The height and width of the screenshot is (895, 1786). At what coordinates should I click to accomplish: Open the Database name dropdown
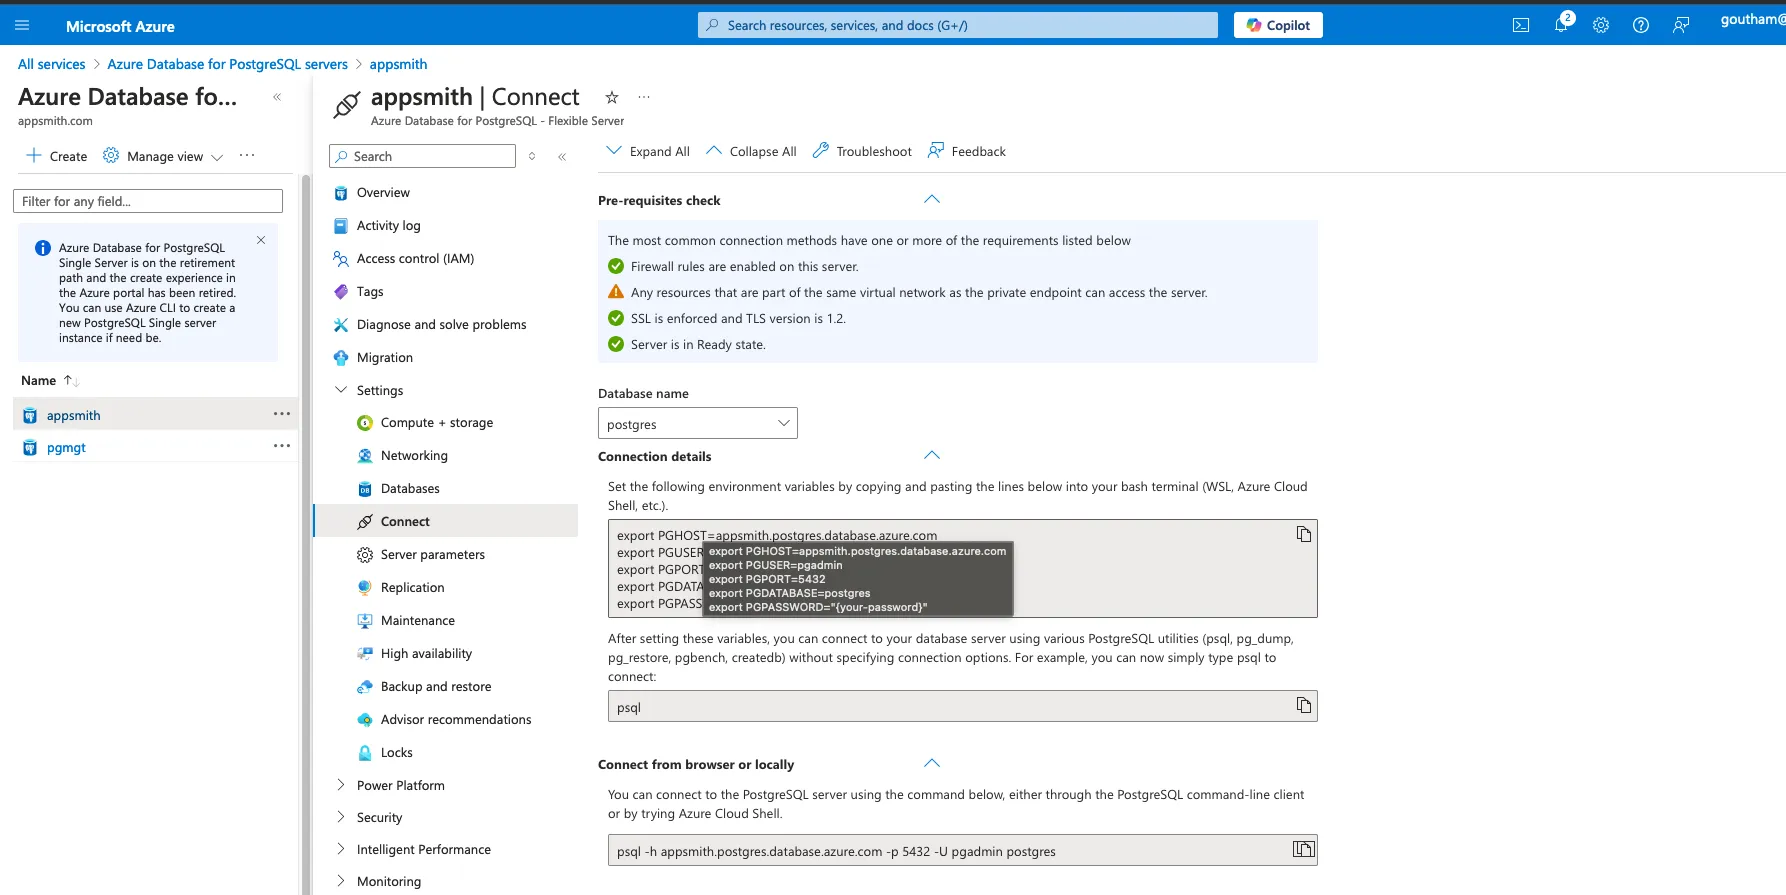coord(697,423)
